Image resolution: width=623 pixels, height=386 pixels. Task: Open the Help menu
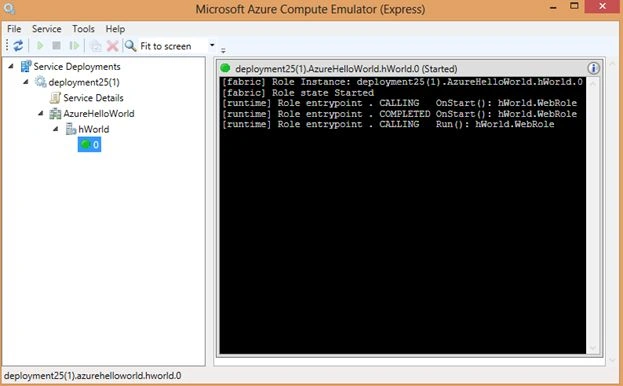(x=115, y=29)
